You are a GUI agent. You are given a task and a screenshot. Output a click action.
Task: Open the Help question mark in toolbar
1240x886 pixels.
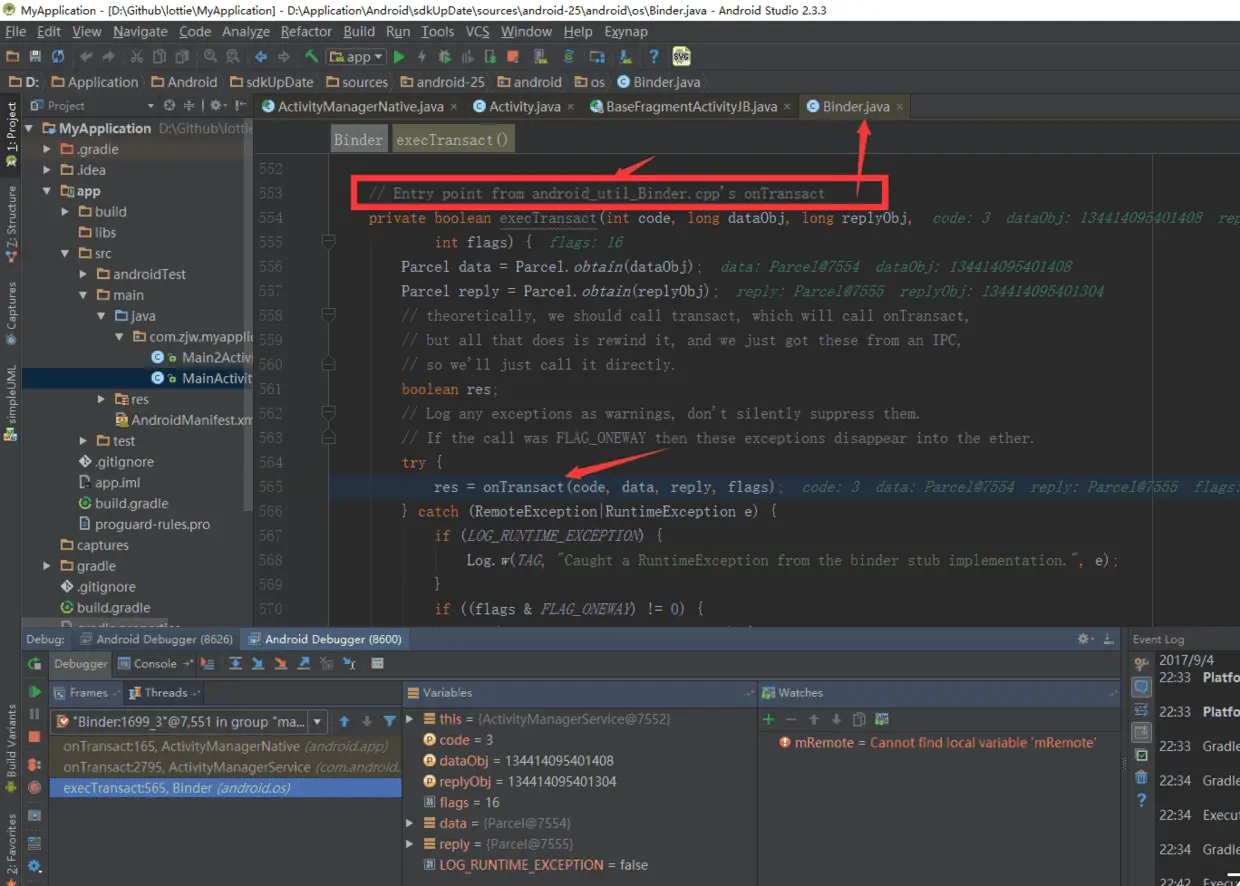pyautogui.click(x=654, y=57)
